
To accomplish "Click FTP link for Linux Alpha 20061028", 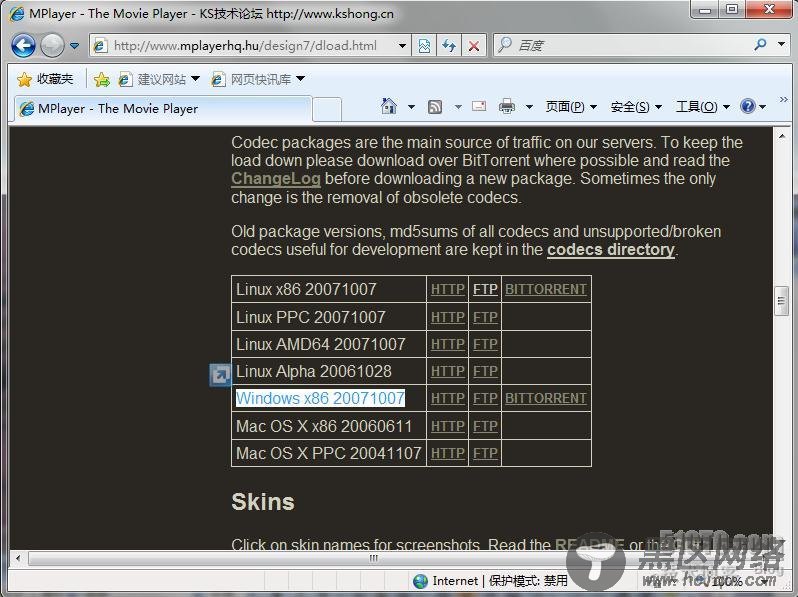I will (485, 372).
